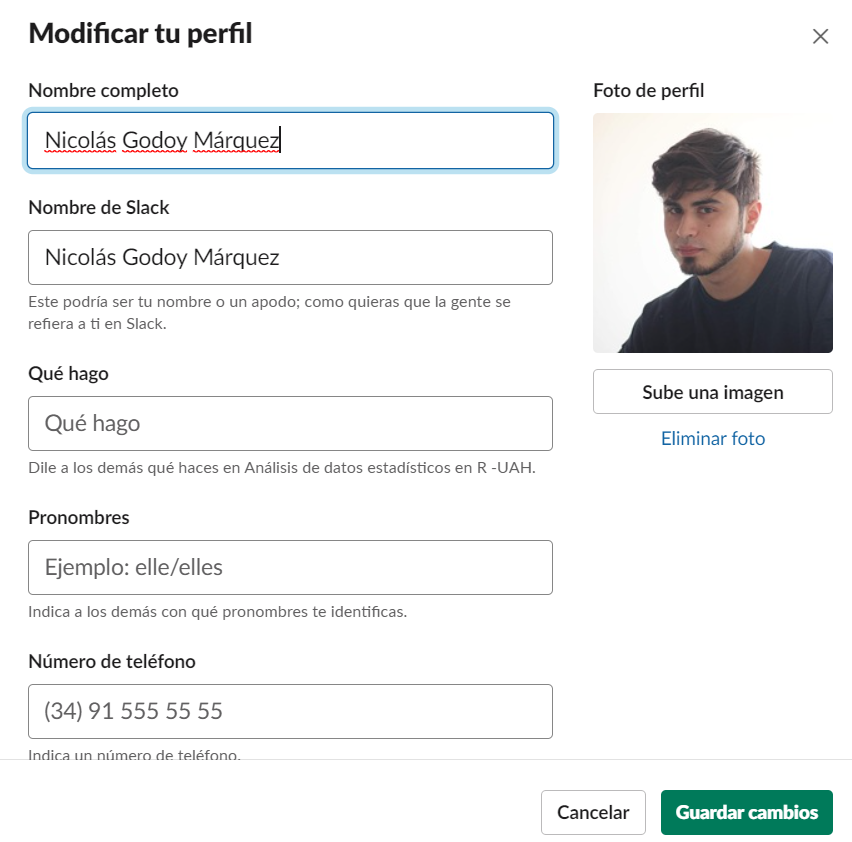Activate the Número de teléfono field
The image size is (852, 842).
(x=290, y=711)
